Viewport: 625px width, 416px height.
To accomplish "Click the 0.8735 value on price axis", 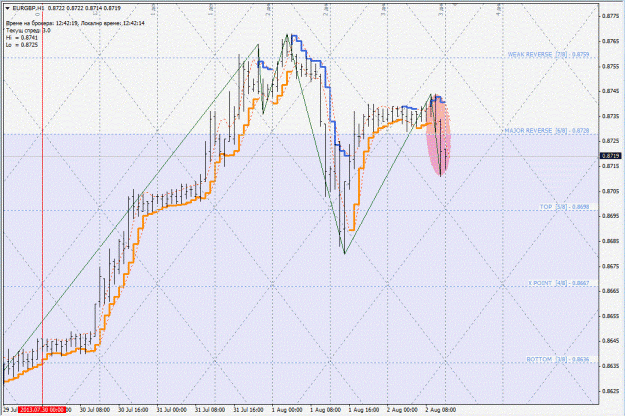I will pos(611,116).
